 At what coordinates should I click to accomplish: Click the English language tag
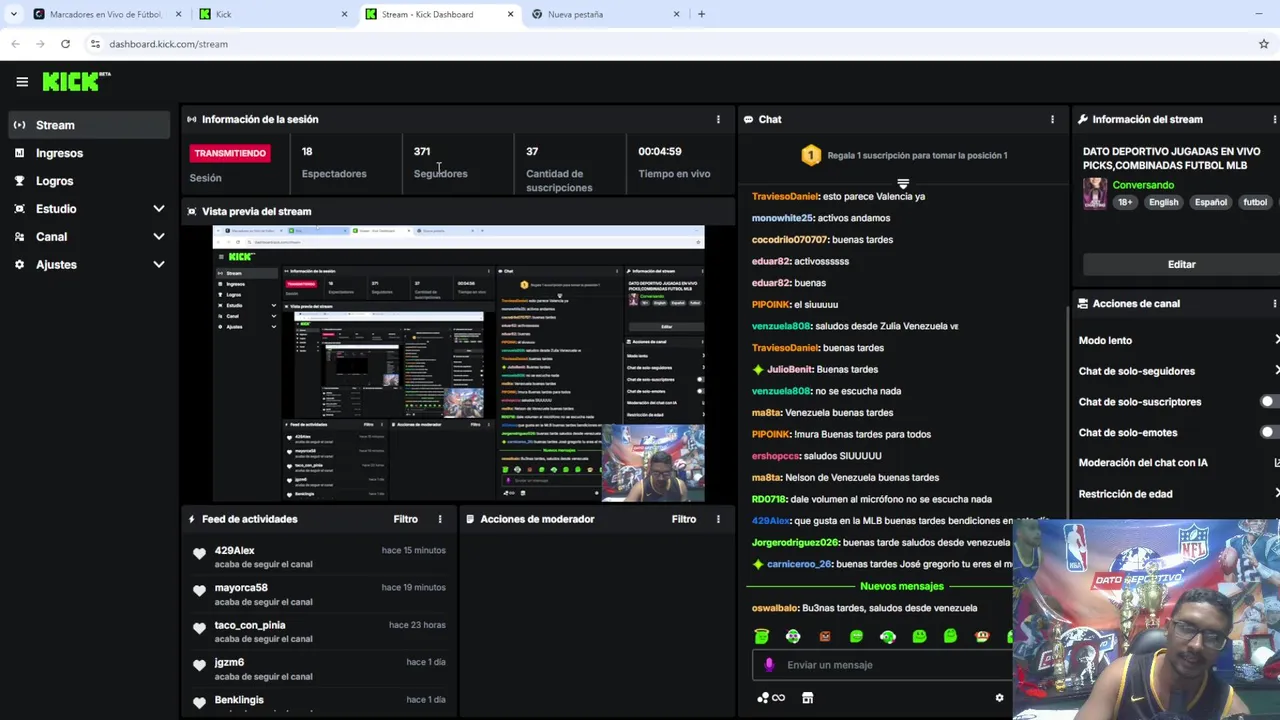click(x=1163, y=202)
